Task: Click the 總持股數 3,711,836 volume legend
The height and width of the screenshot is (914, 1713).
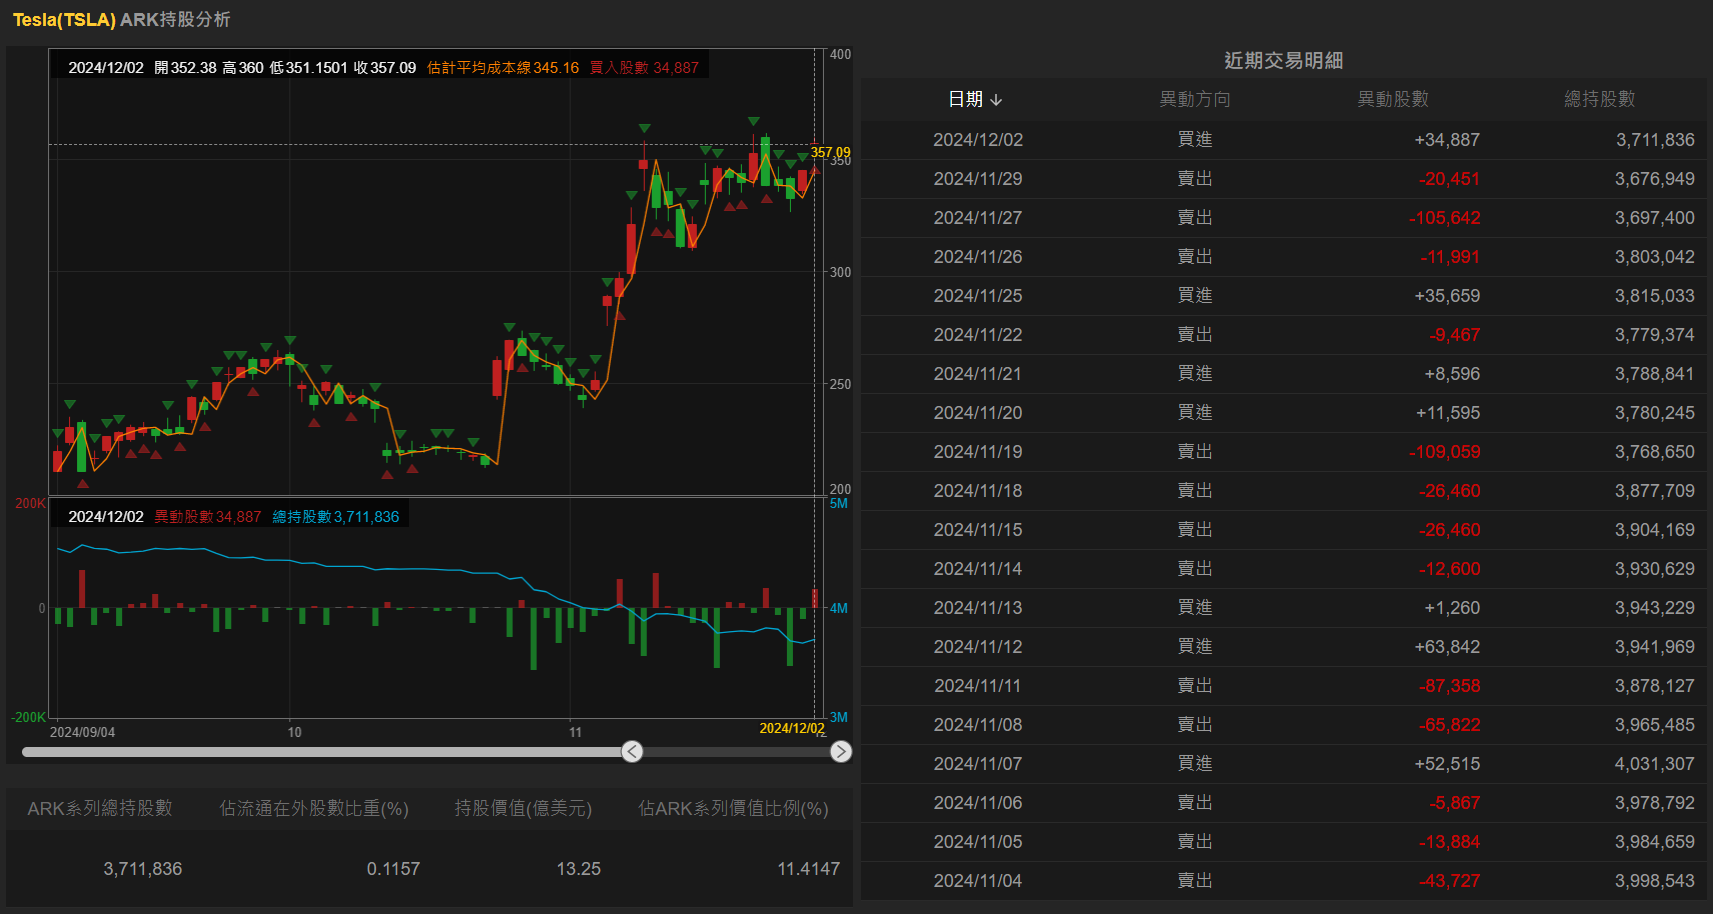Action: coord(335,517)
